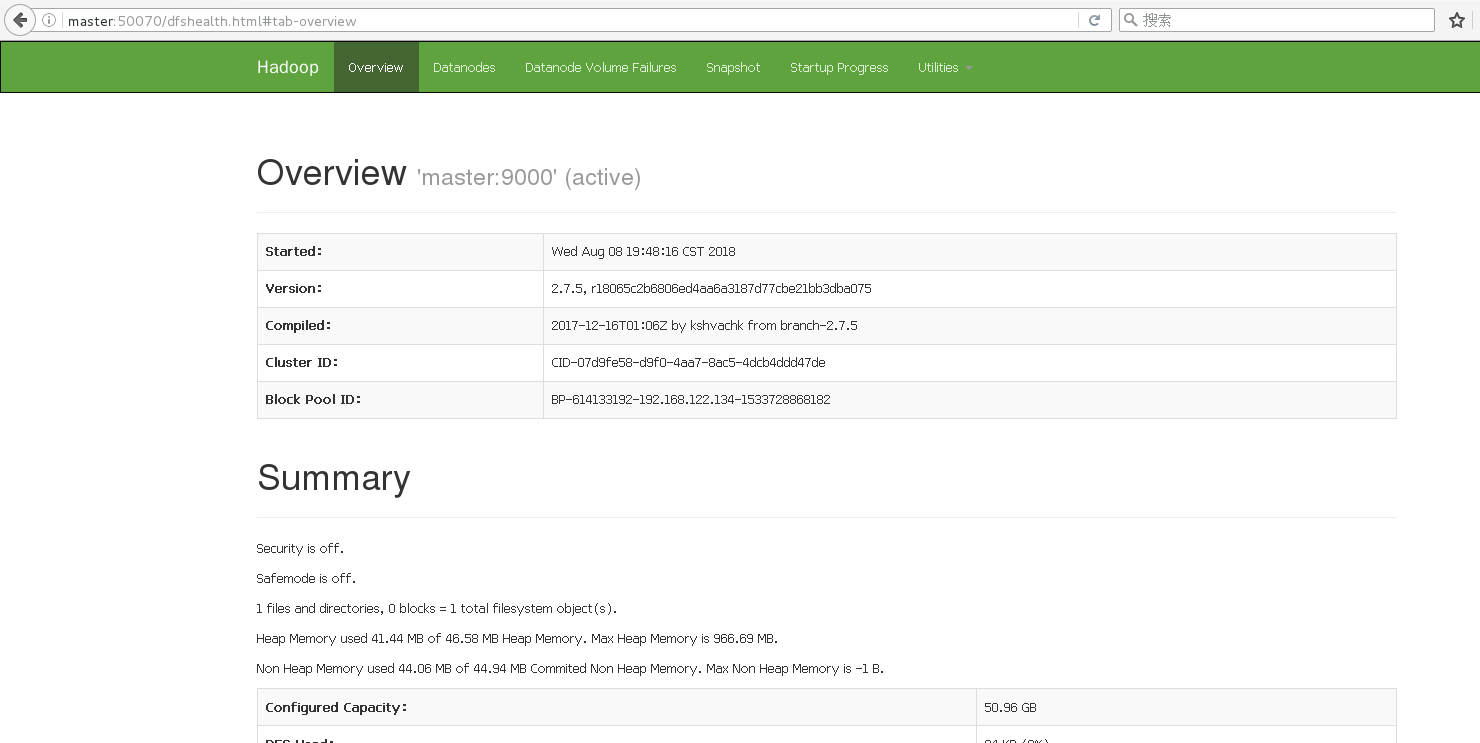Click the browser back arrow button

tap(20, 20)
